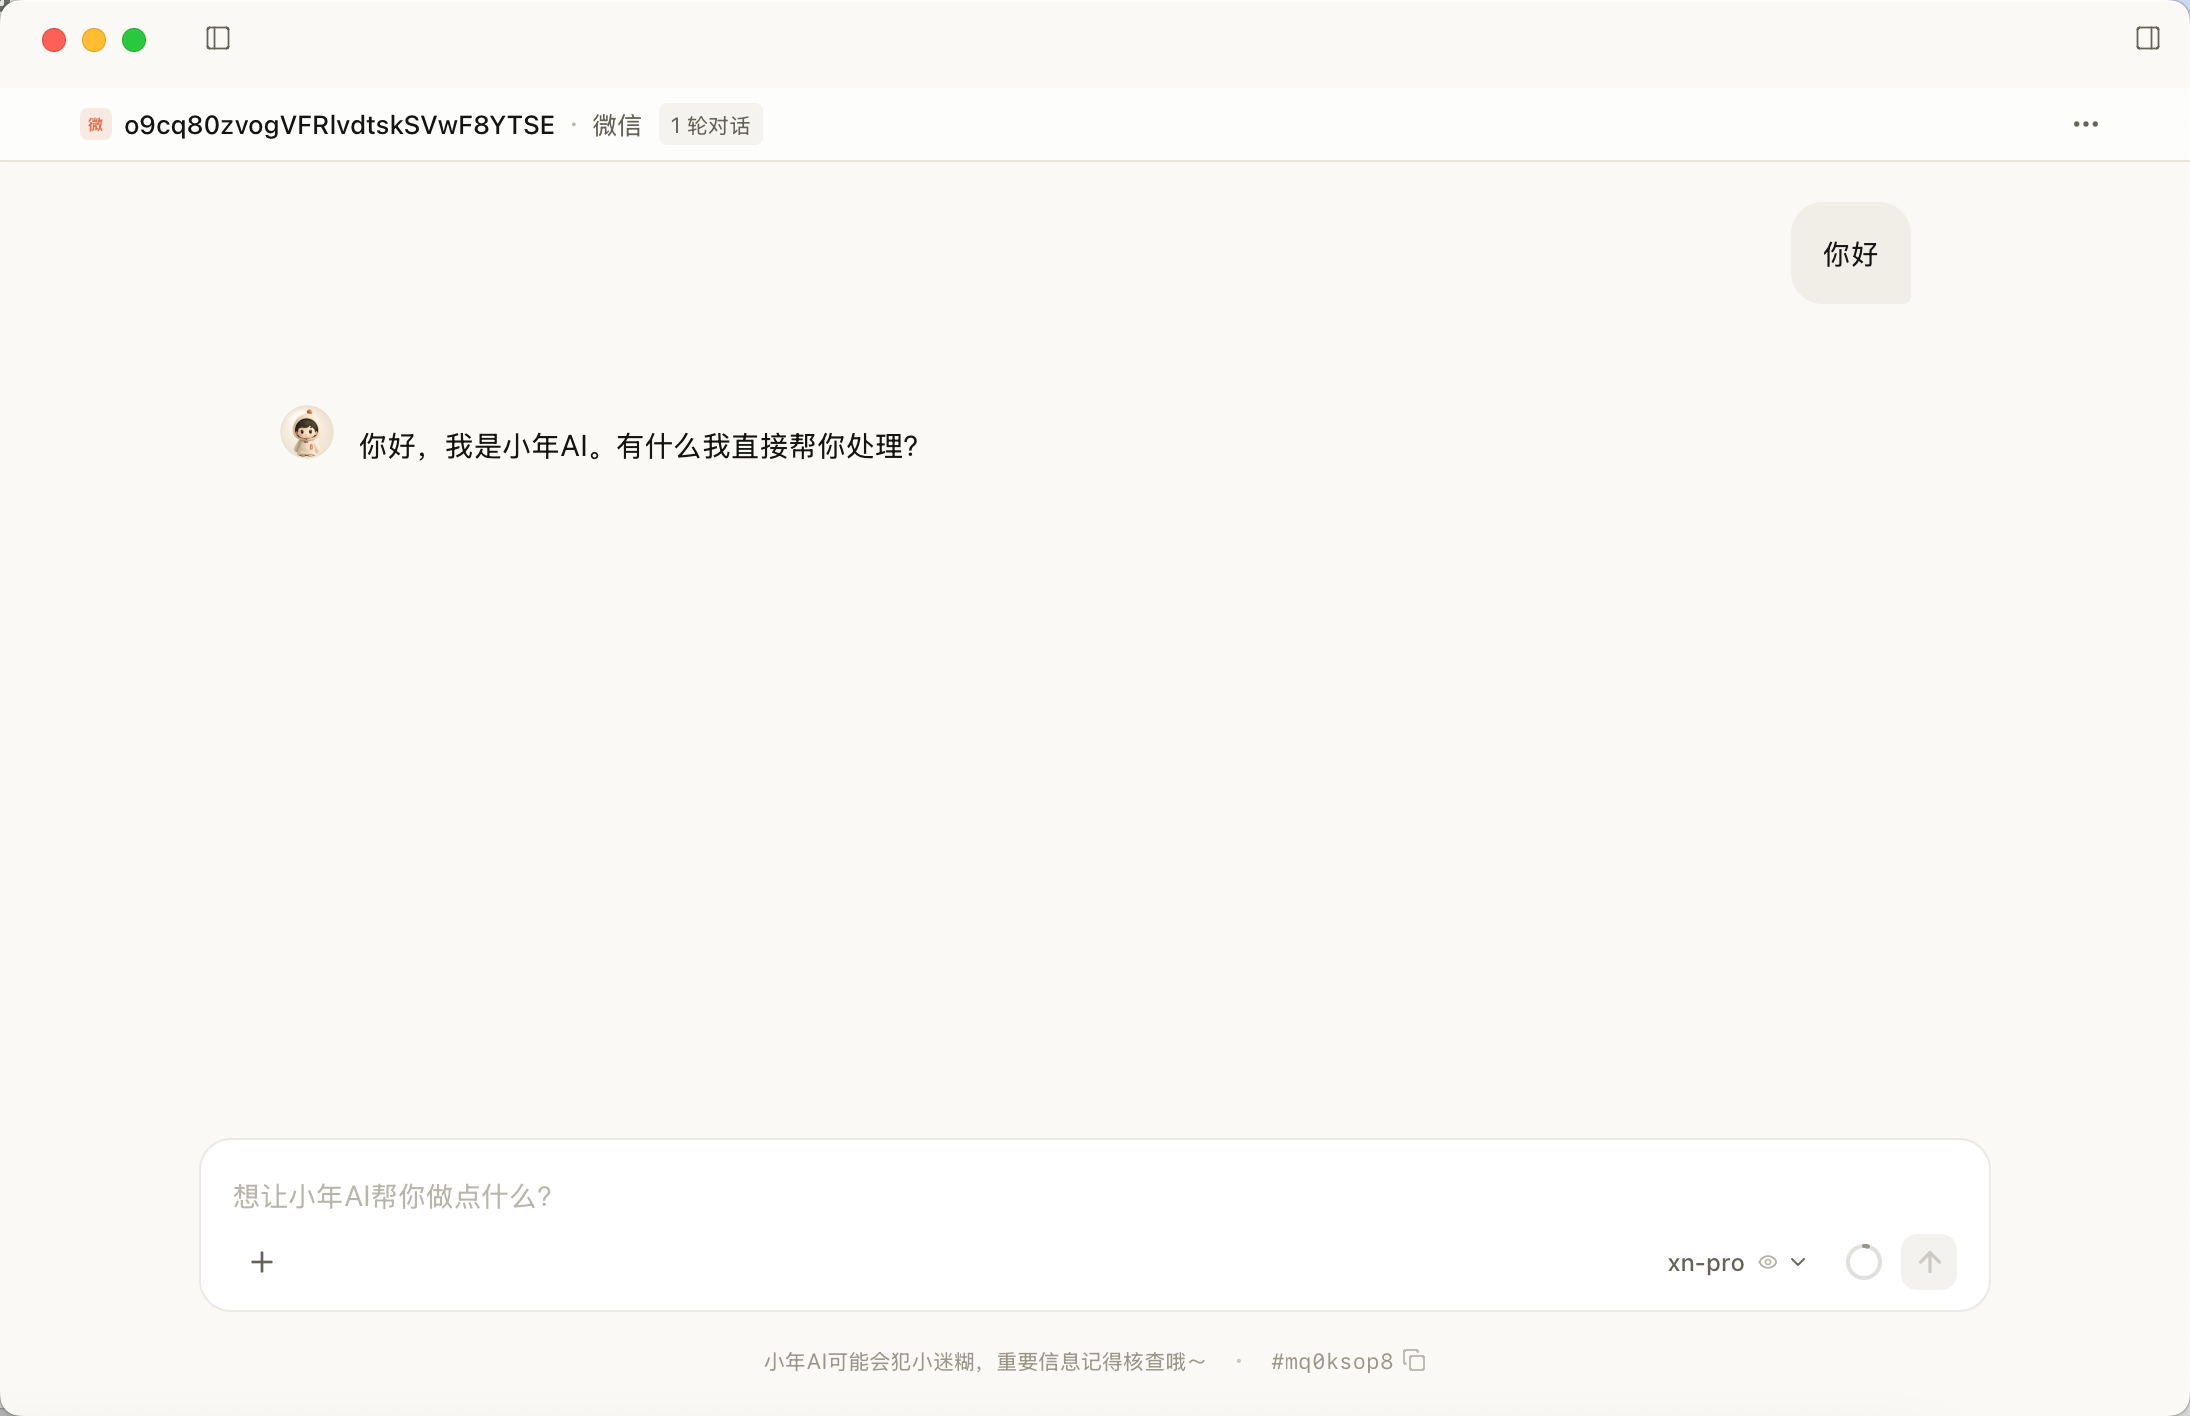Click the conversation title o9cq80zvogVFRlvdtskSVwF8YTSE
The image size is (2190, 1416).
click(x=339, y=125)
